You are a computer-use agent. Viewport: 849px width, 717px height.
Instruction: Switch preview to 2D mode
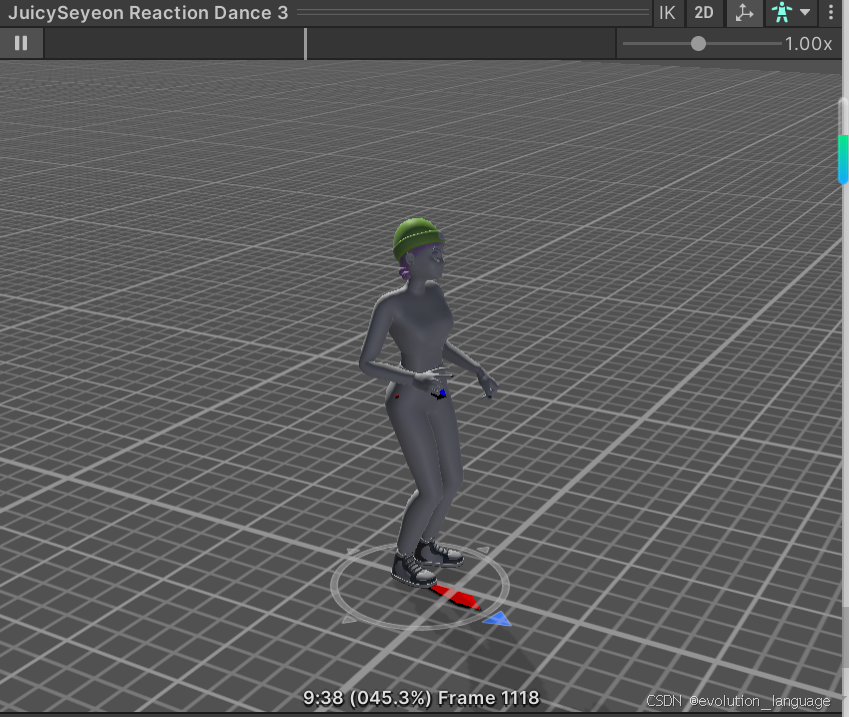[703, 12]
